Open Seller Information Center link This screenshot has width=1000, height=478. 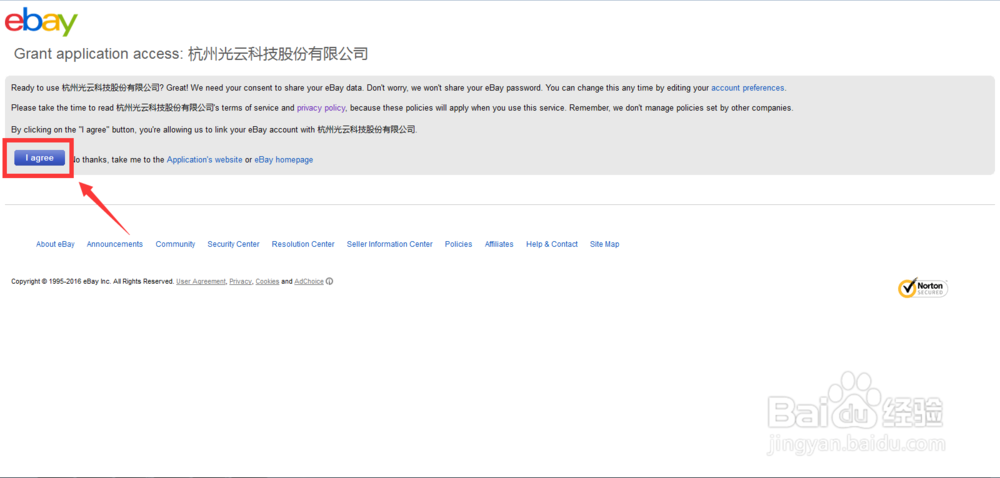pyautogui.click(x=390, y=244)
